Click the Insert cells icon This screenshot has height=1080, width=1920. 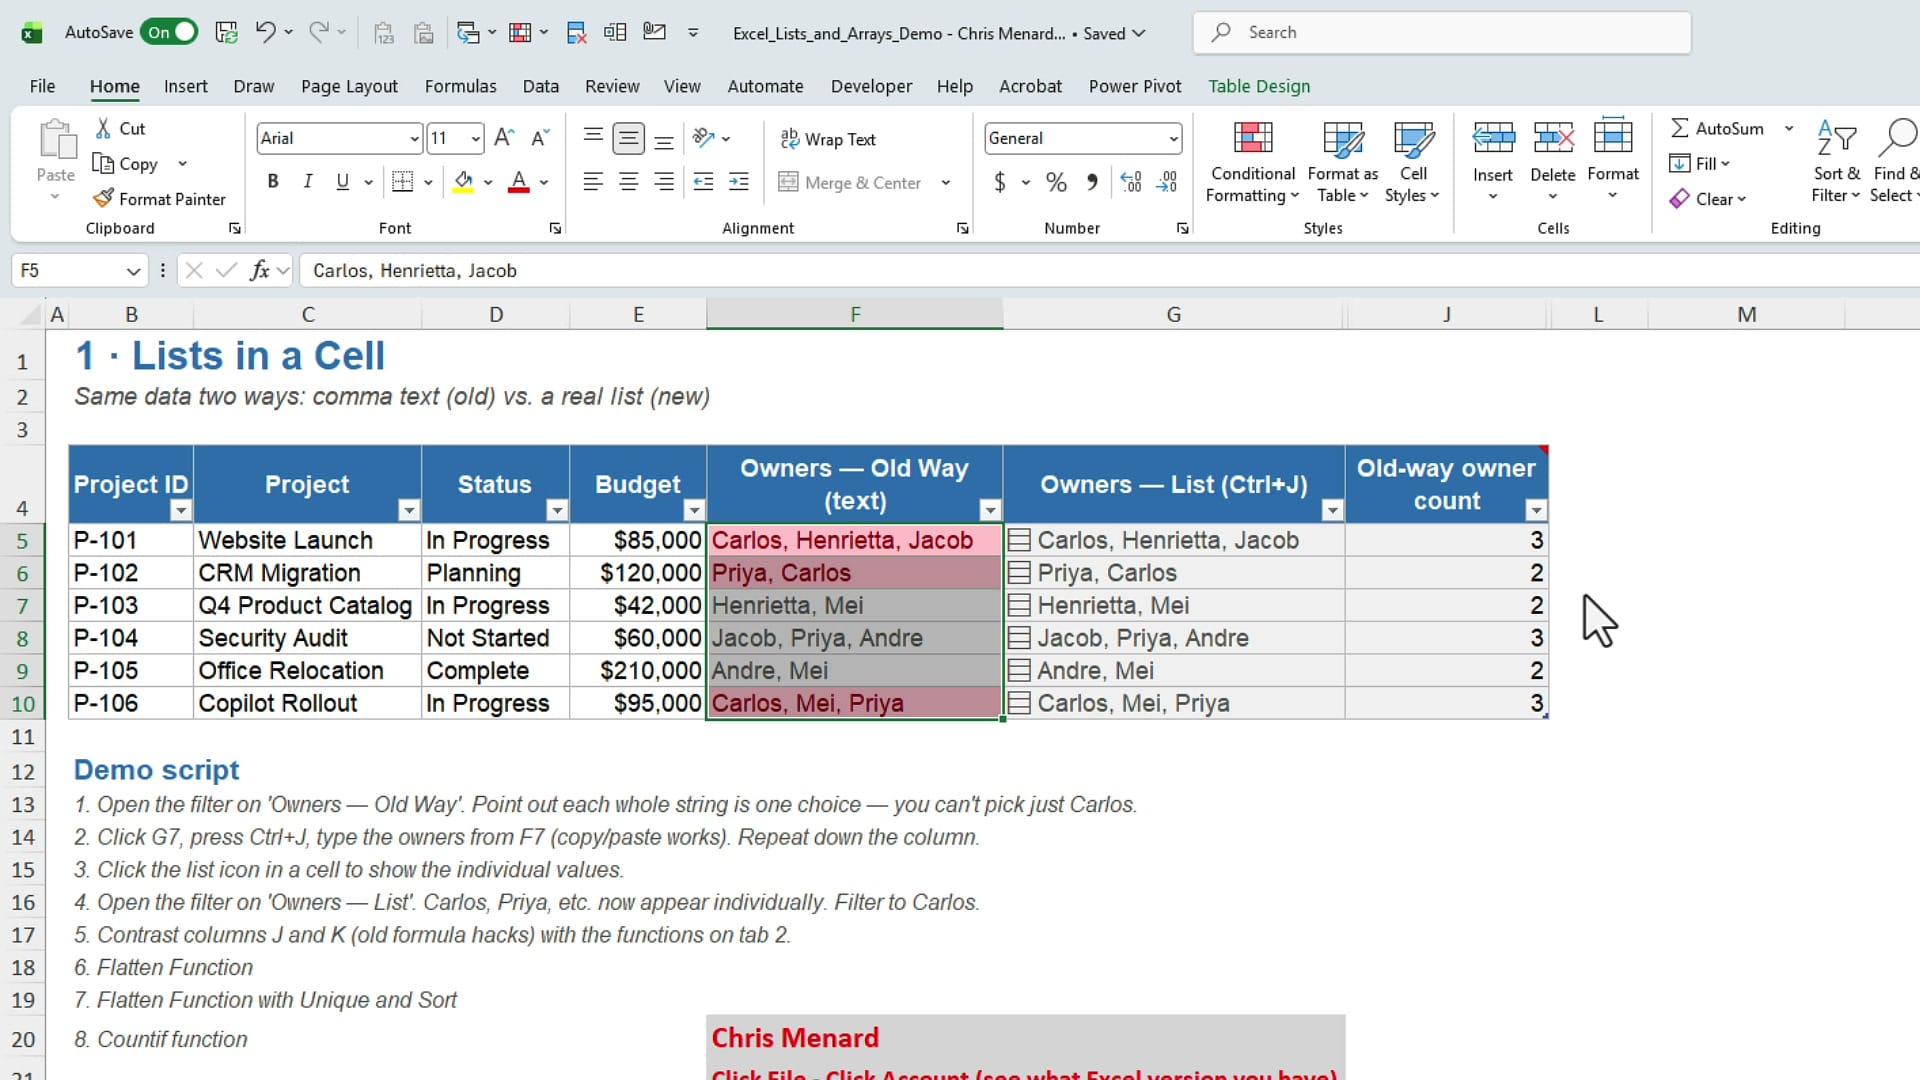coord(1493,138)
